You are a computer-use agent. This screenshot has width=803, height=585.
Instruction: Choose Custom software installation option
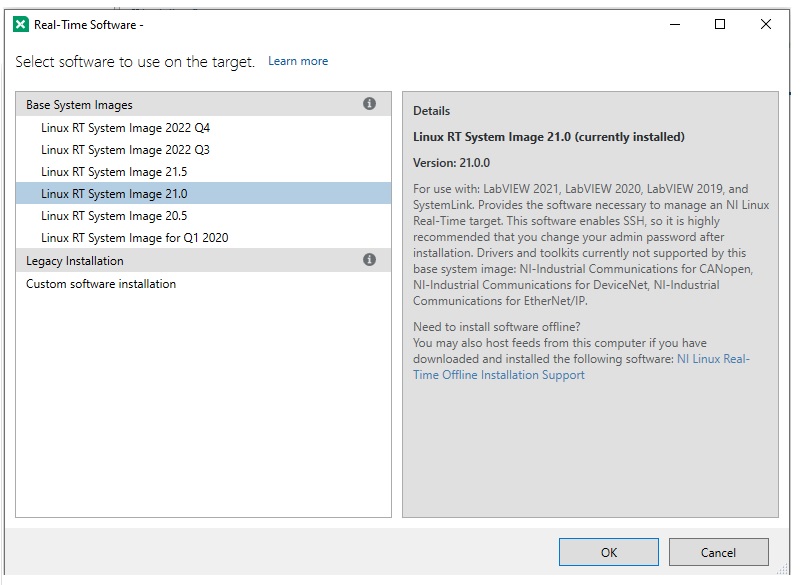pyautogui.click(x=101, y=284)
